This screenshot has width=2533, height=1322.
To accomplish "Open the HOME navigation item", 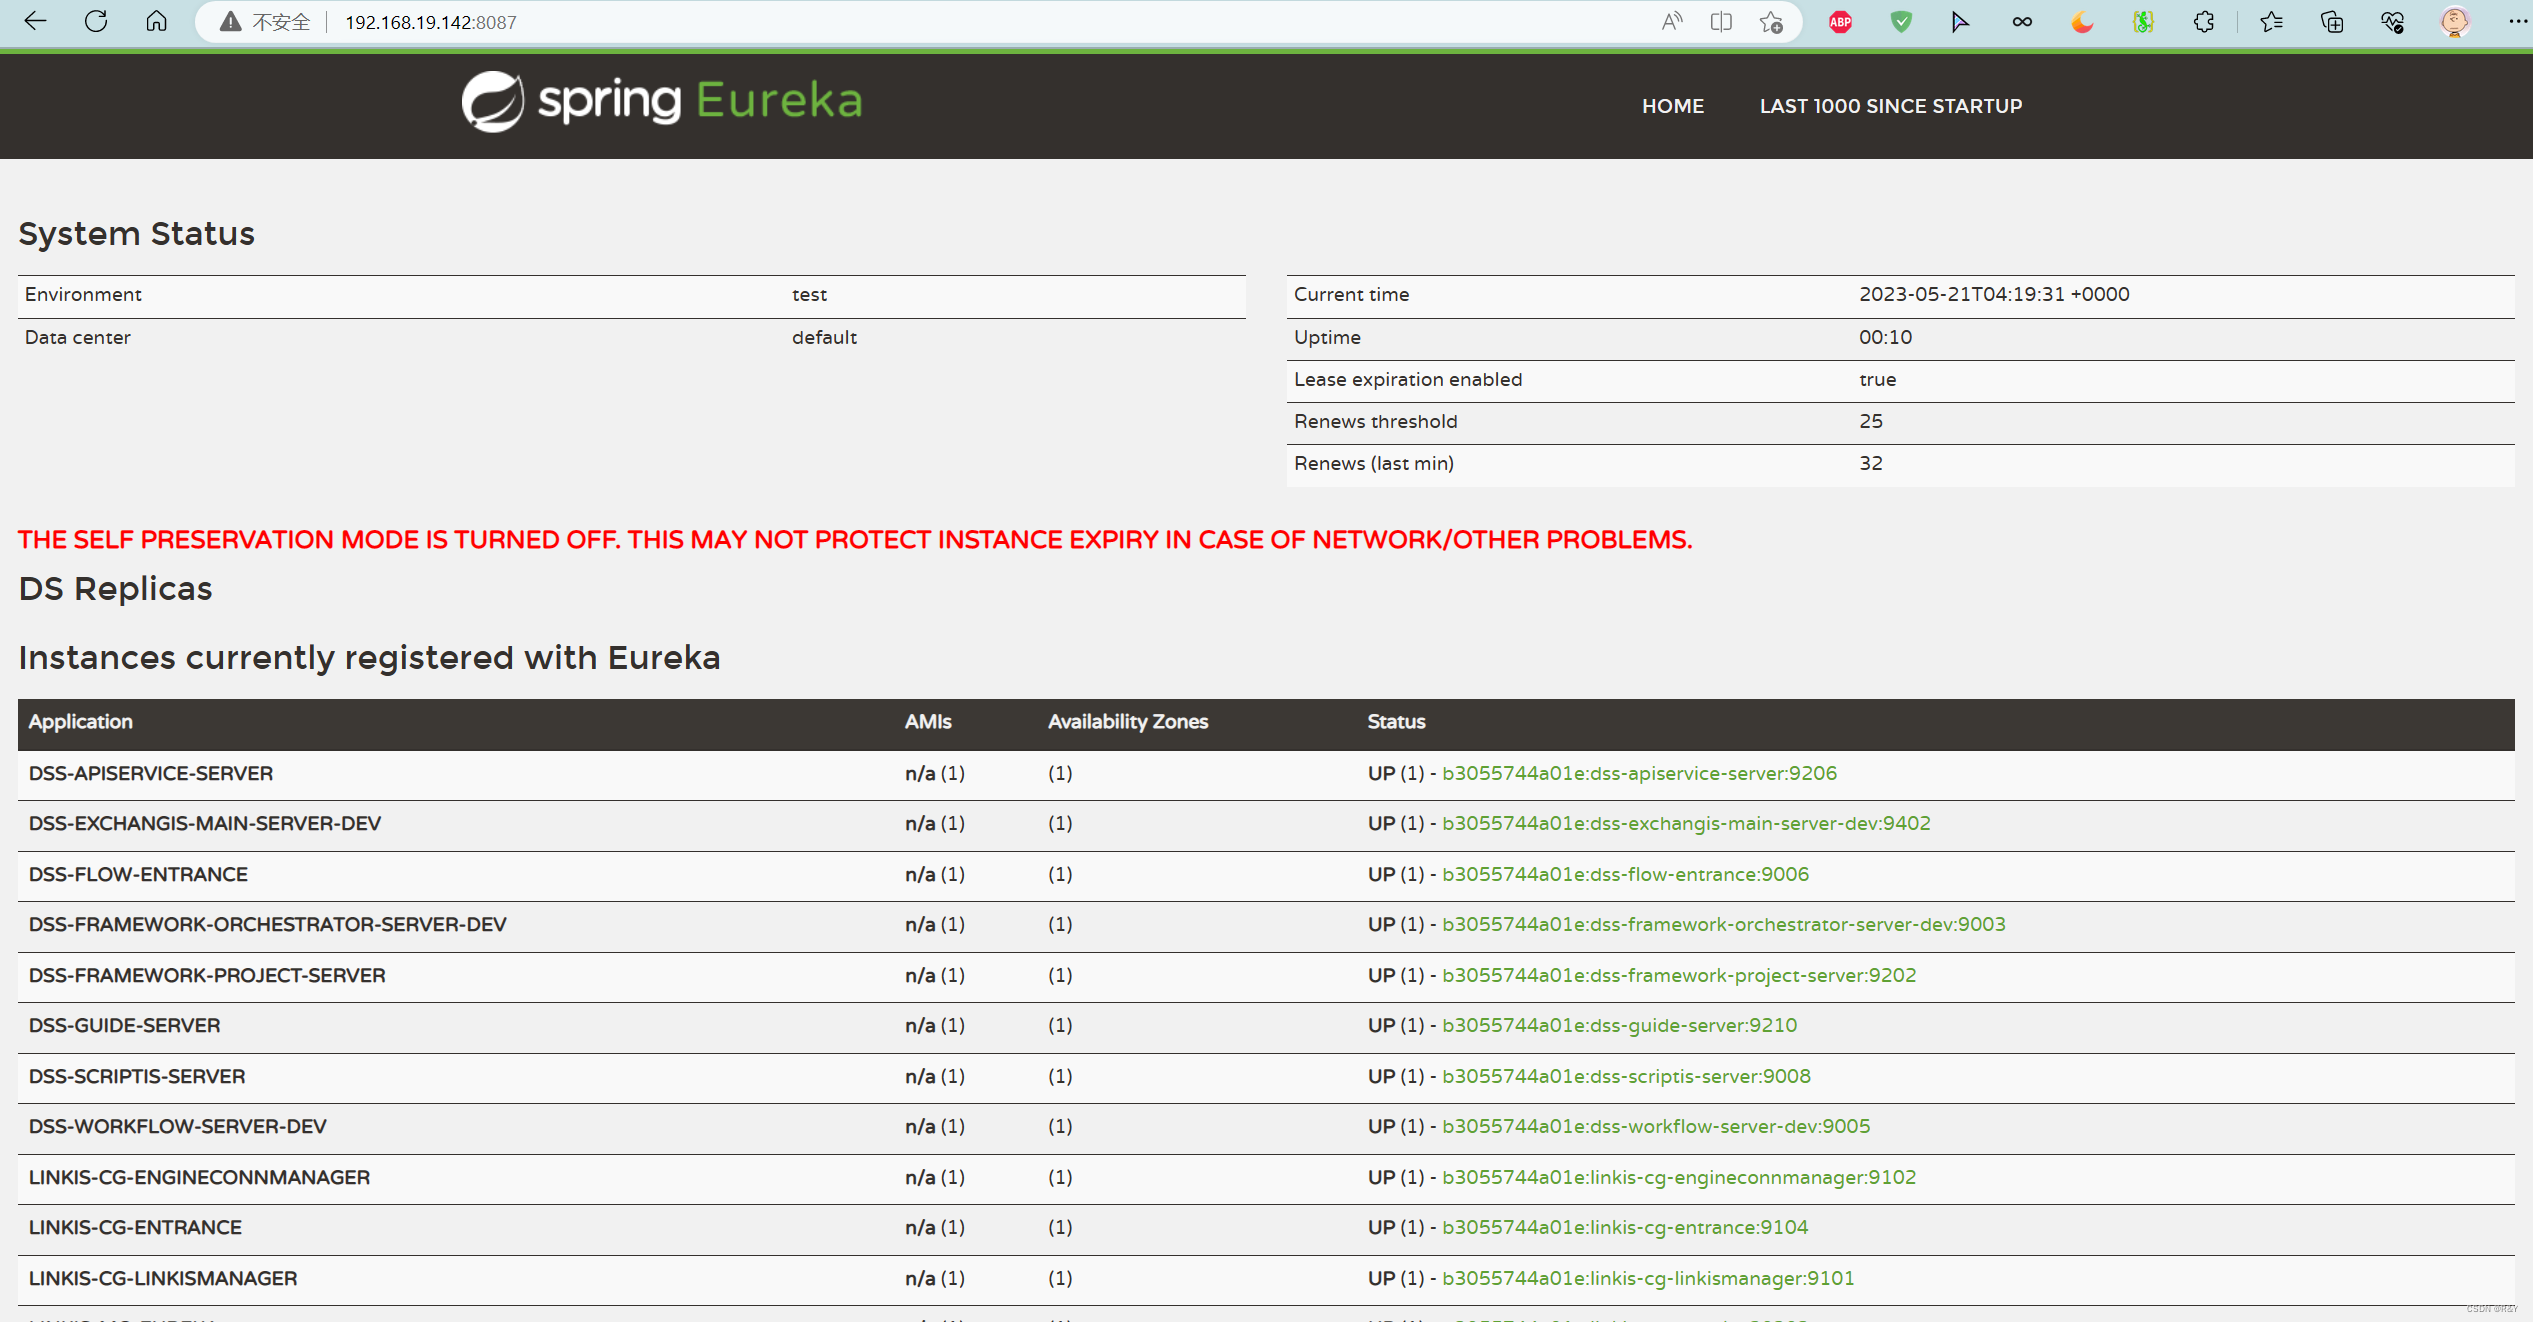I will point(1672,106).
